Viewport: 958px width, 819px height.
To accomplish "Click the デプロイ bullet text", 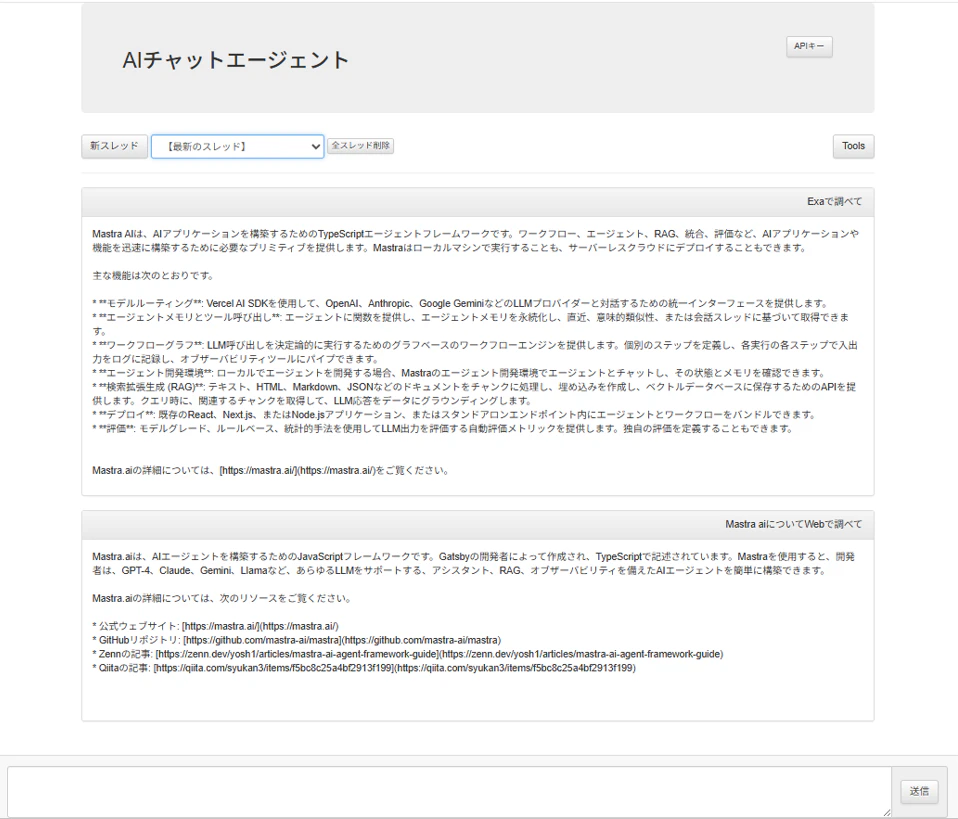I will coord(455,415).
